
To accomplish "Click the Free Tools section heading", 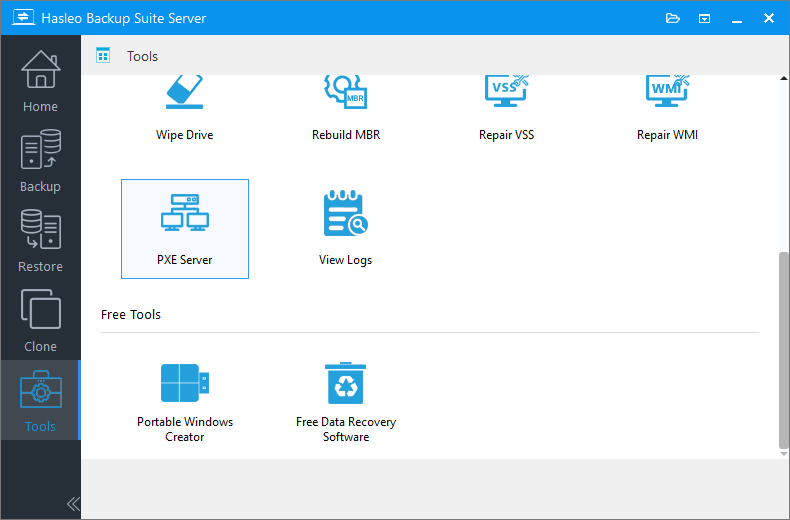I will coord(130,314).
